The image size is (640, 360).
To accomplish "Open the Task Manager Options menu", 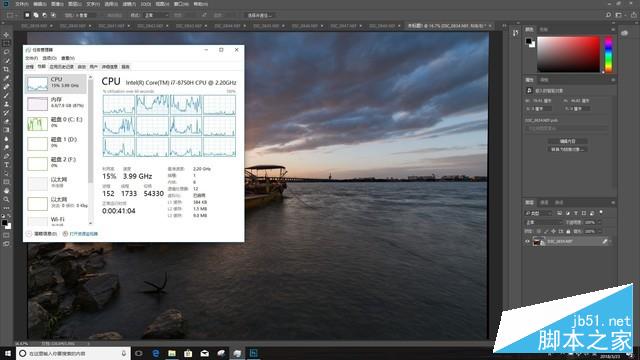I will coord(50,58).
